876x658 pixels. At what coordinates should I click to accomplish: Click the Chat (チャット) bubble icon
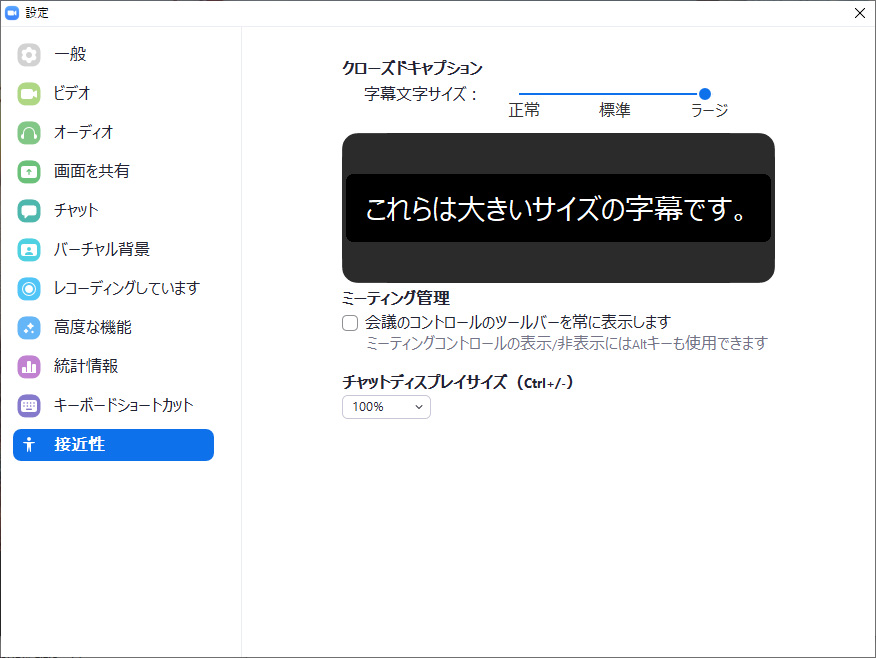point(29,211)
